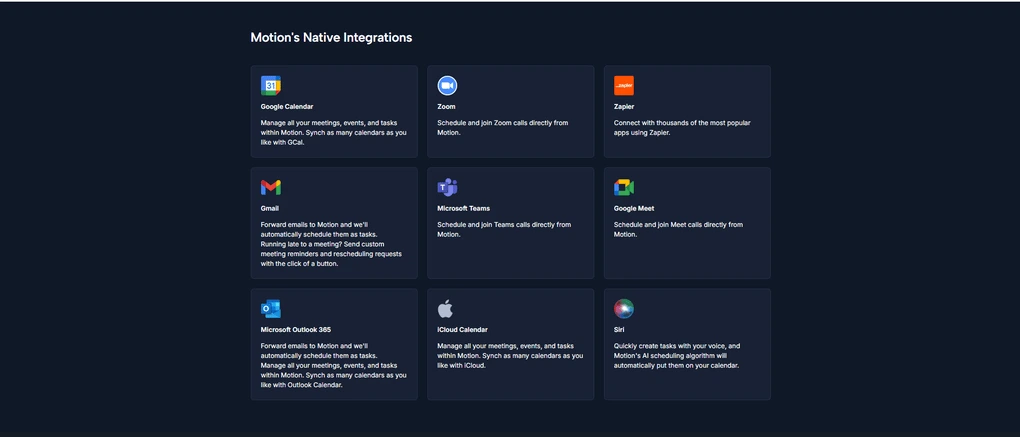Click the description about connecting apps using Zapier
The width and height of the screenshot is (1020, 437).
point(682,127)
